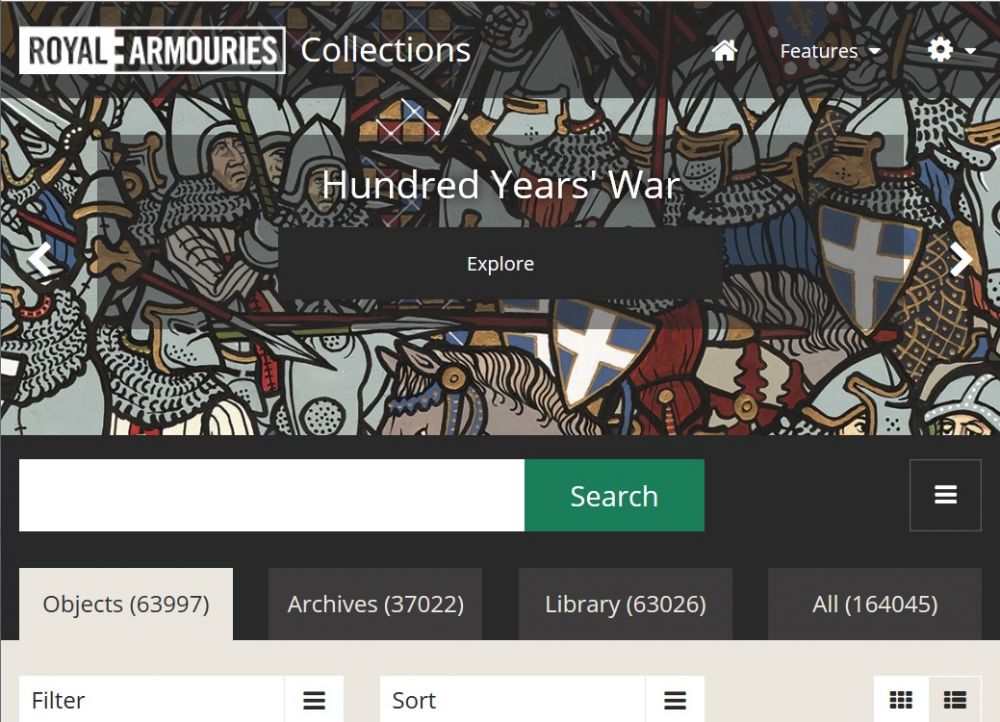Switch to grid view layout
Screen dimensions: 1000x722
[x=901, y=700]
